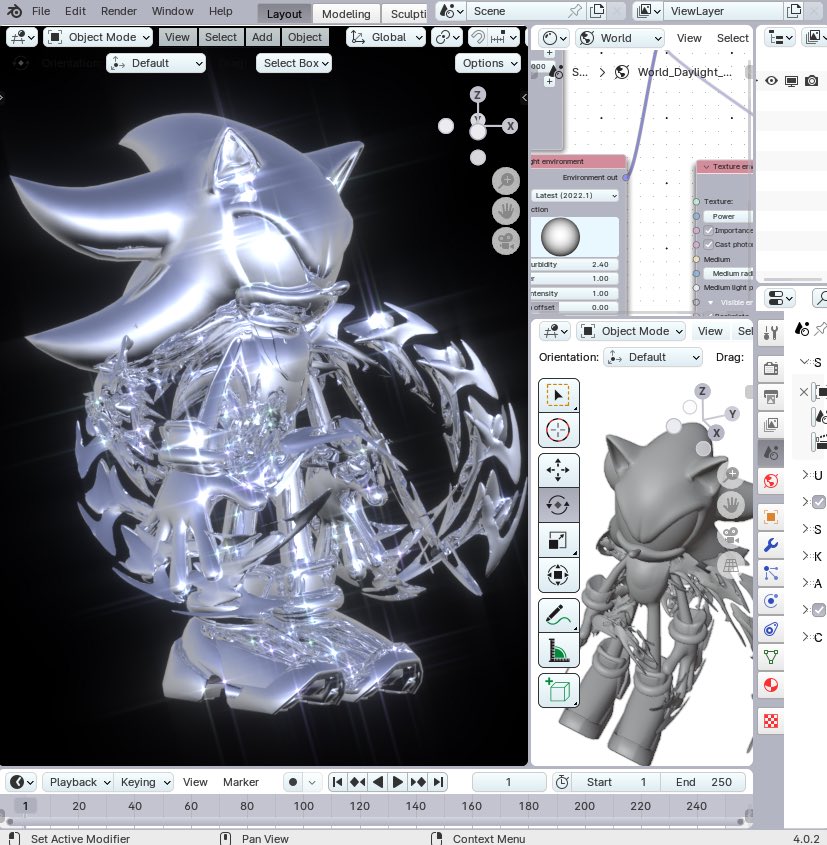Open Physics properties tab
The image size is (827, 845).
tap(771, 601)
